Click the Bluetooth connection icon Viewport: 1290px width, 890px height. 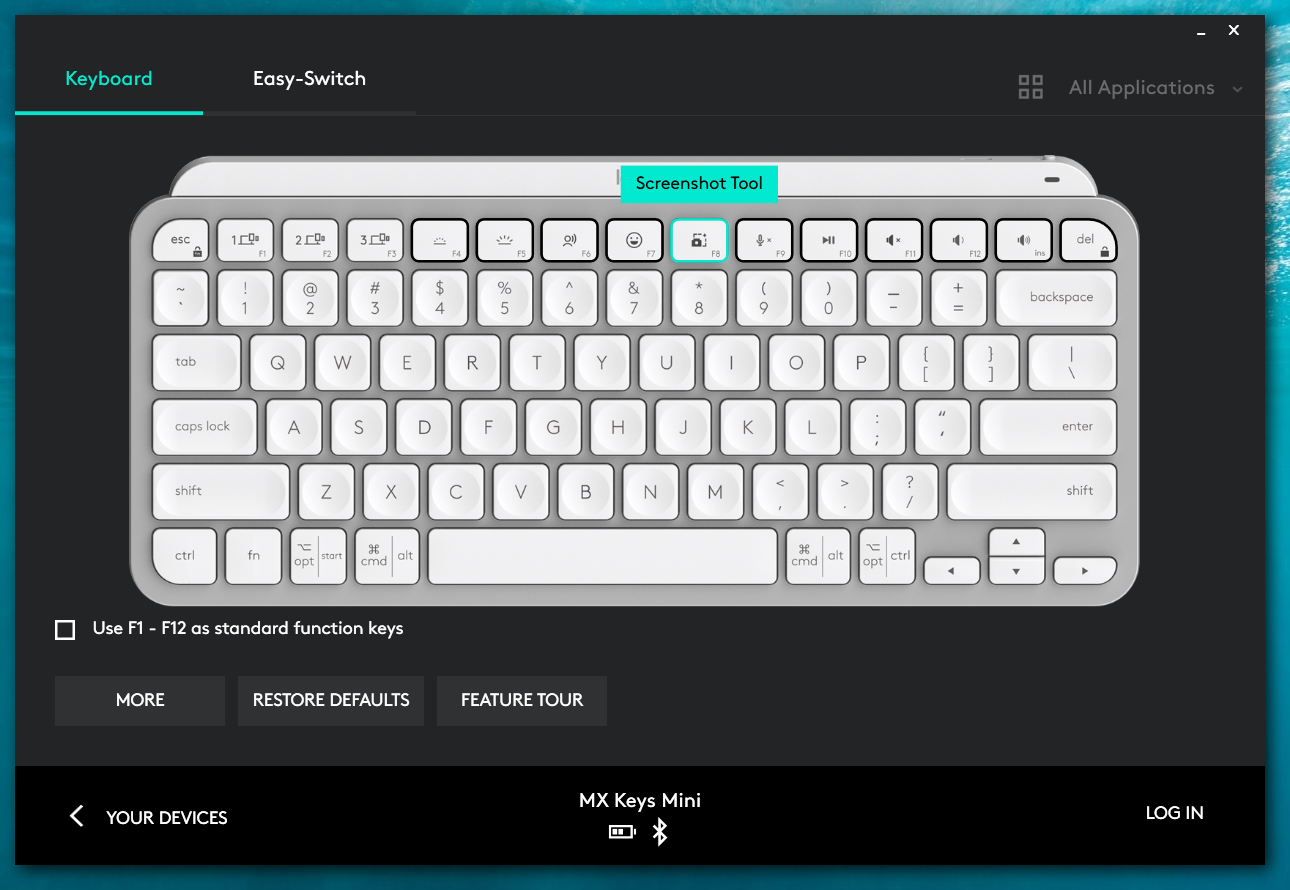[659, 832]
